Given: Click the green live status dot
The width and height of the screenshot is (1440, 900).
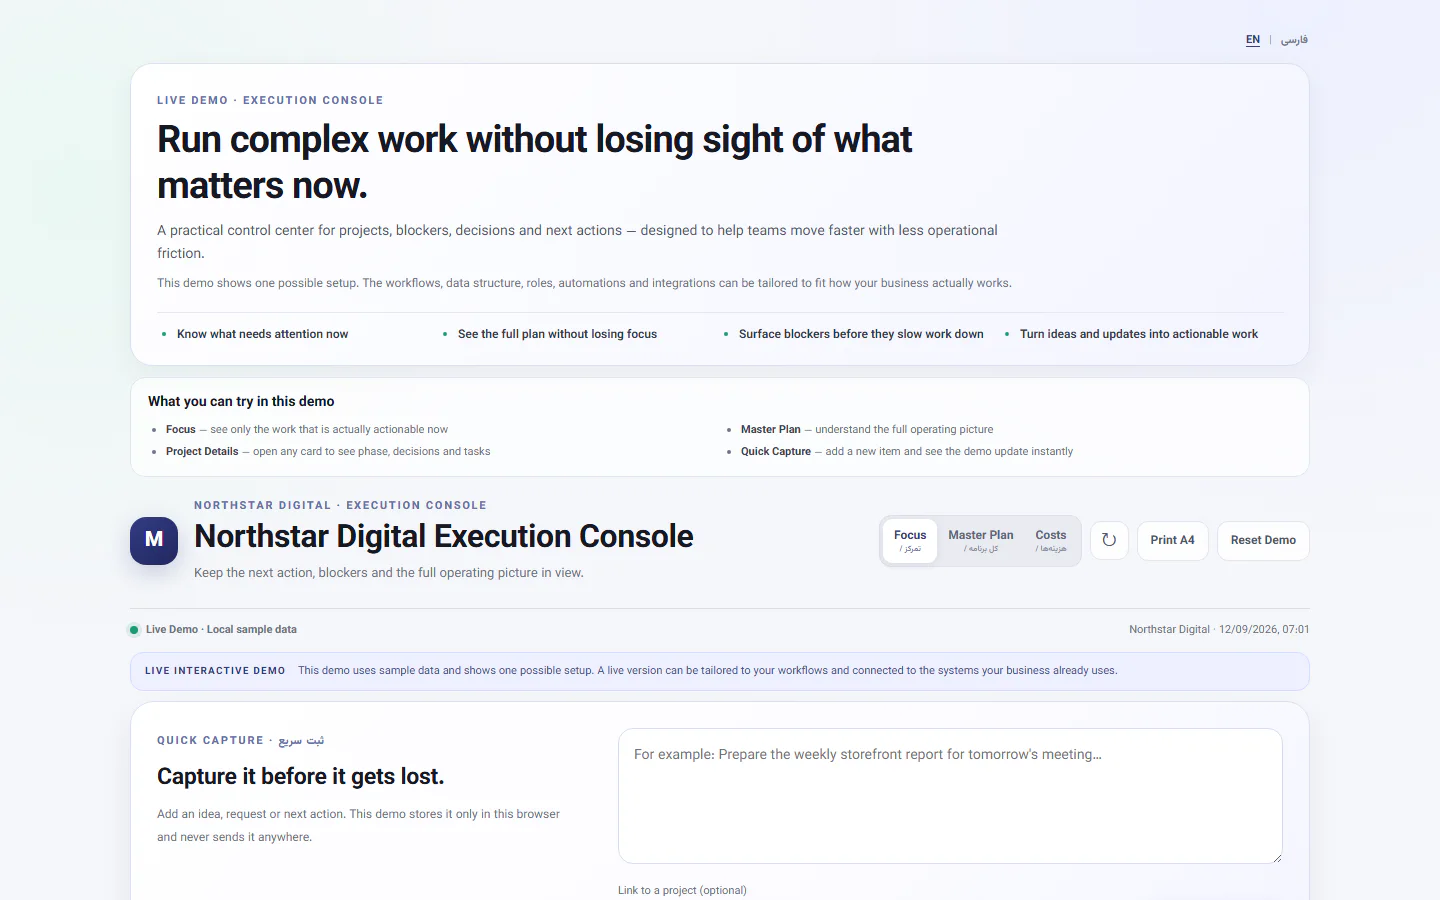Looking at the screenshot, I should 134,630.
